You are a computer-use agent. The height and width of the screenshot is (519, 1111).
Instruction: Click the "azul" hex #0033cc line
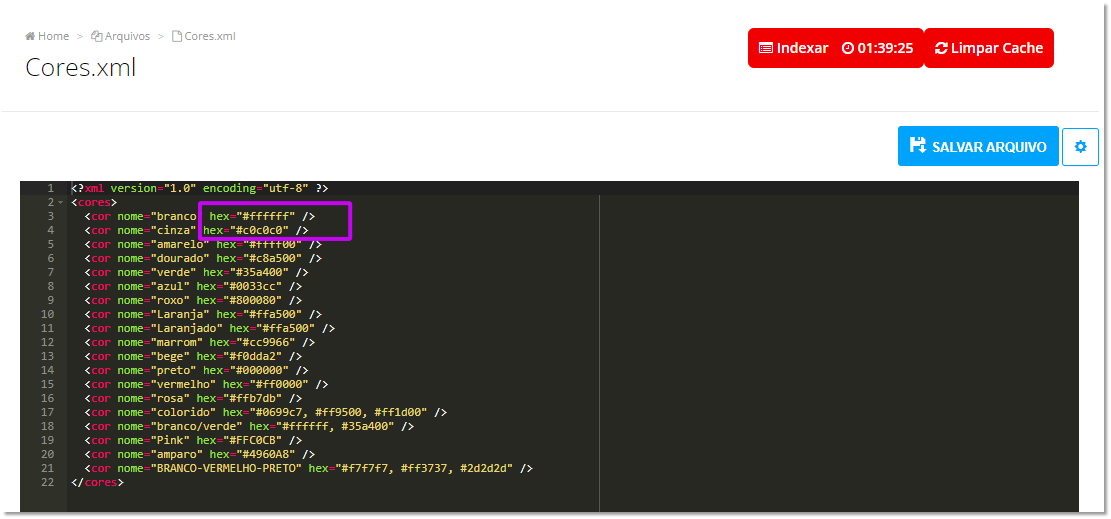(193, 286)
